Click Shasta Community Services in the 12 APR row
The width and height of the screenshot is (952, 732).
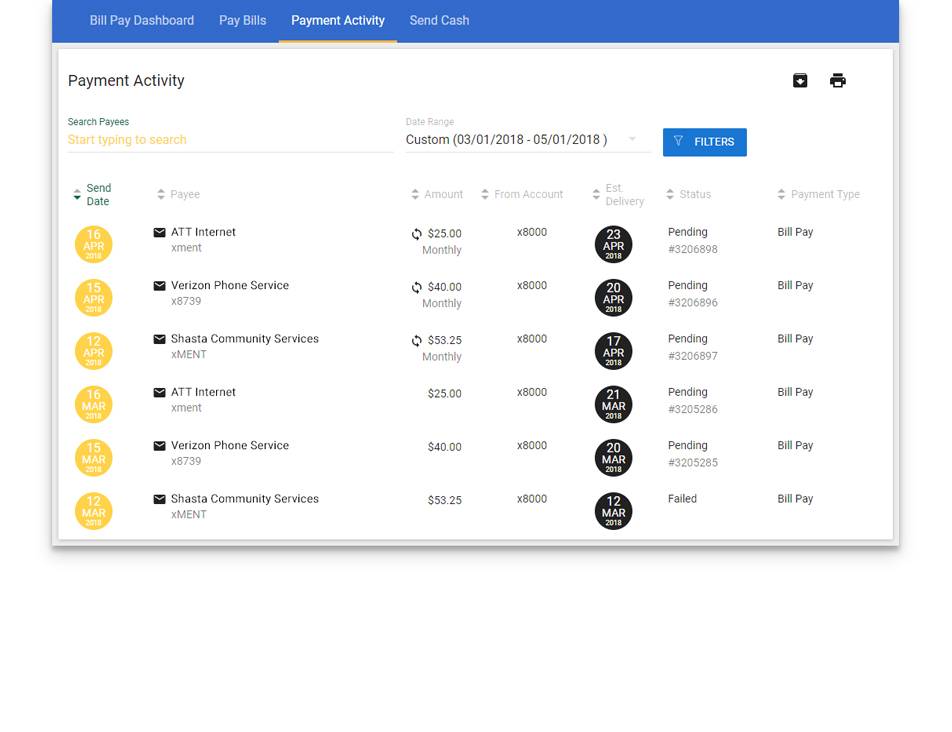coord(245,339)
